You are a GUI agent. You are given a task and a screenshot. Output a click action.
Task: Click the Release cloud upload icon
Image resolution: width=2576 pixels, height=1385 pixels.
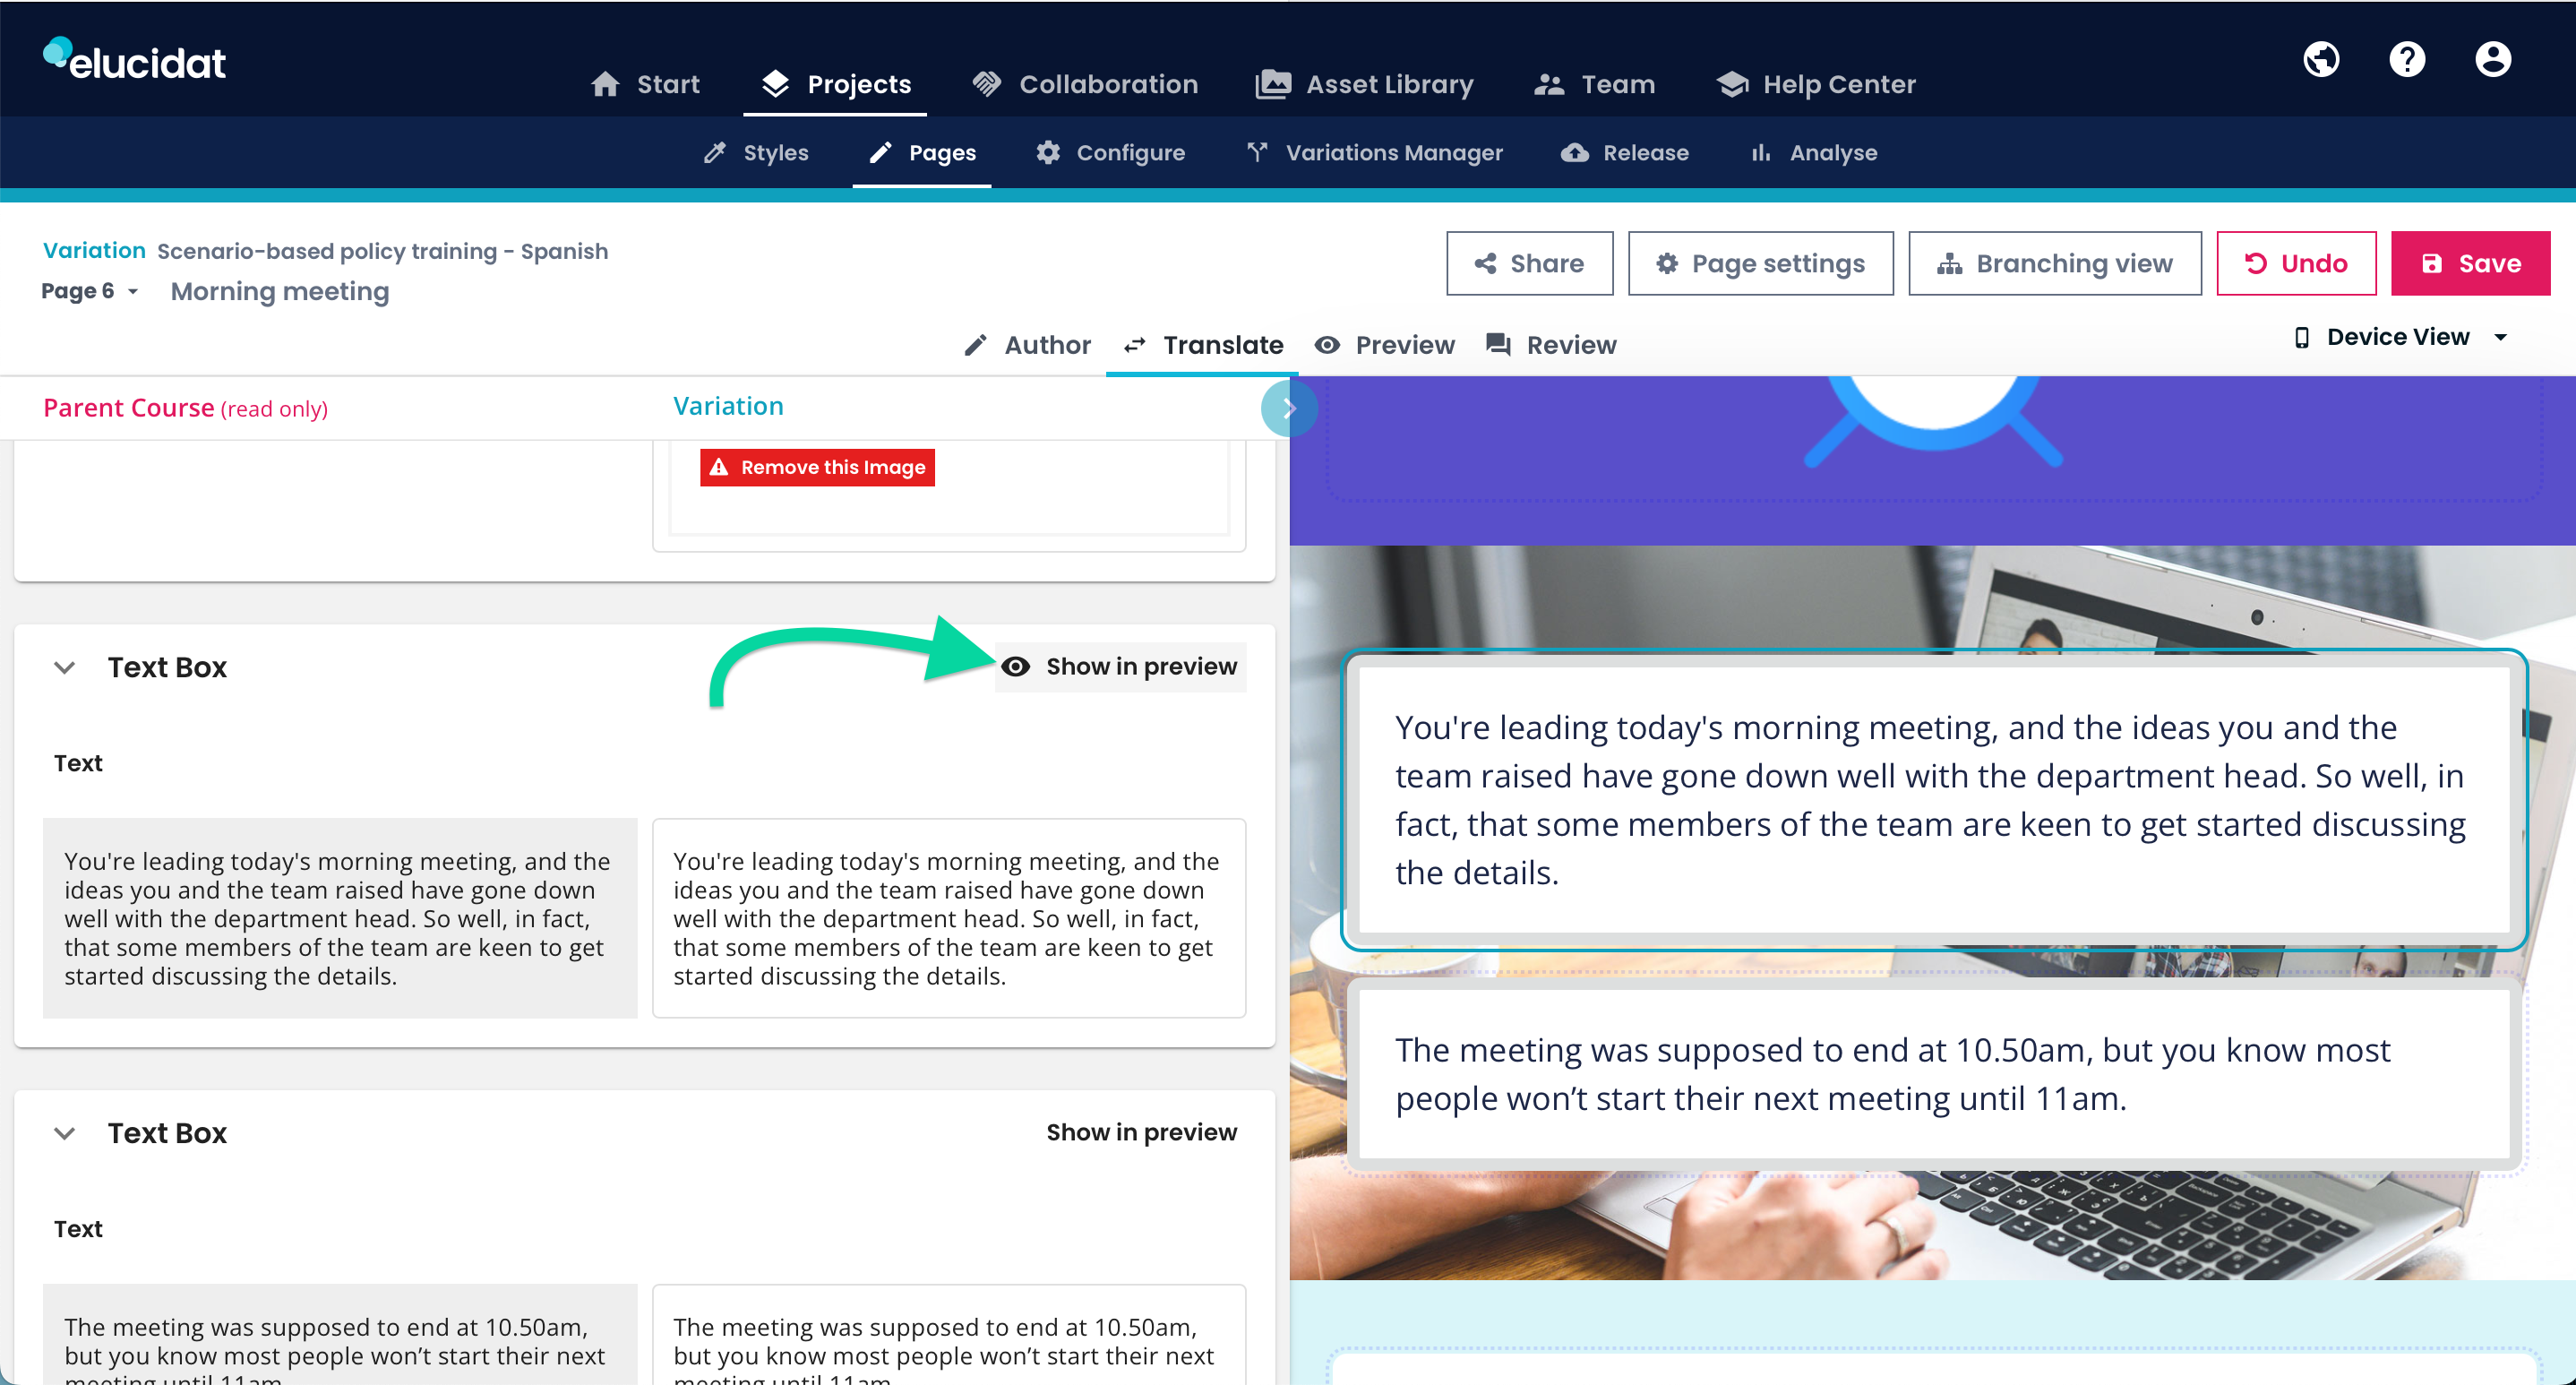pos(1574,153)
